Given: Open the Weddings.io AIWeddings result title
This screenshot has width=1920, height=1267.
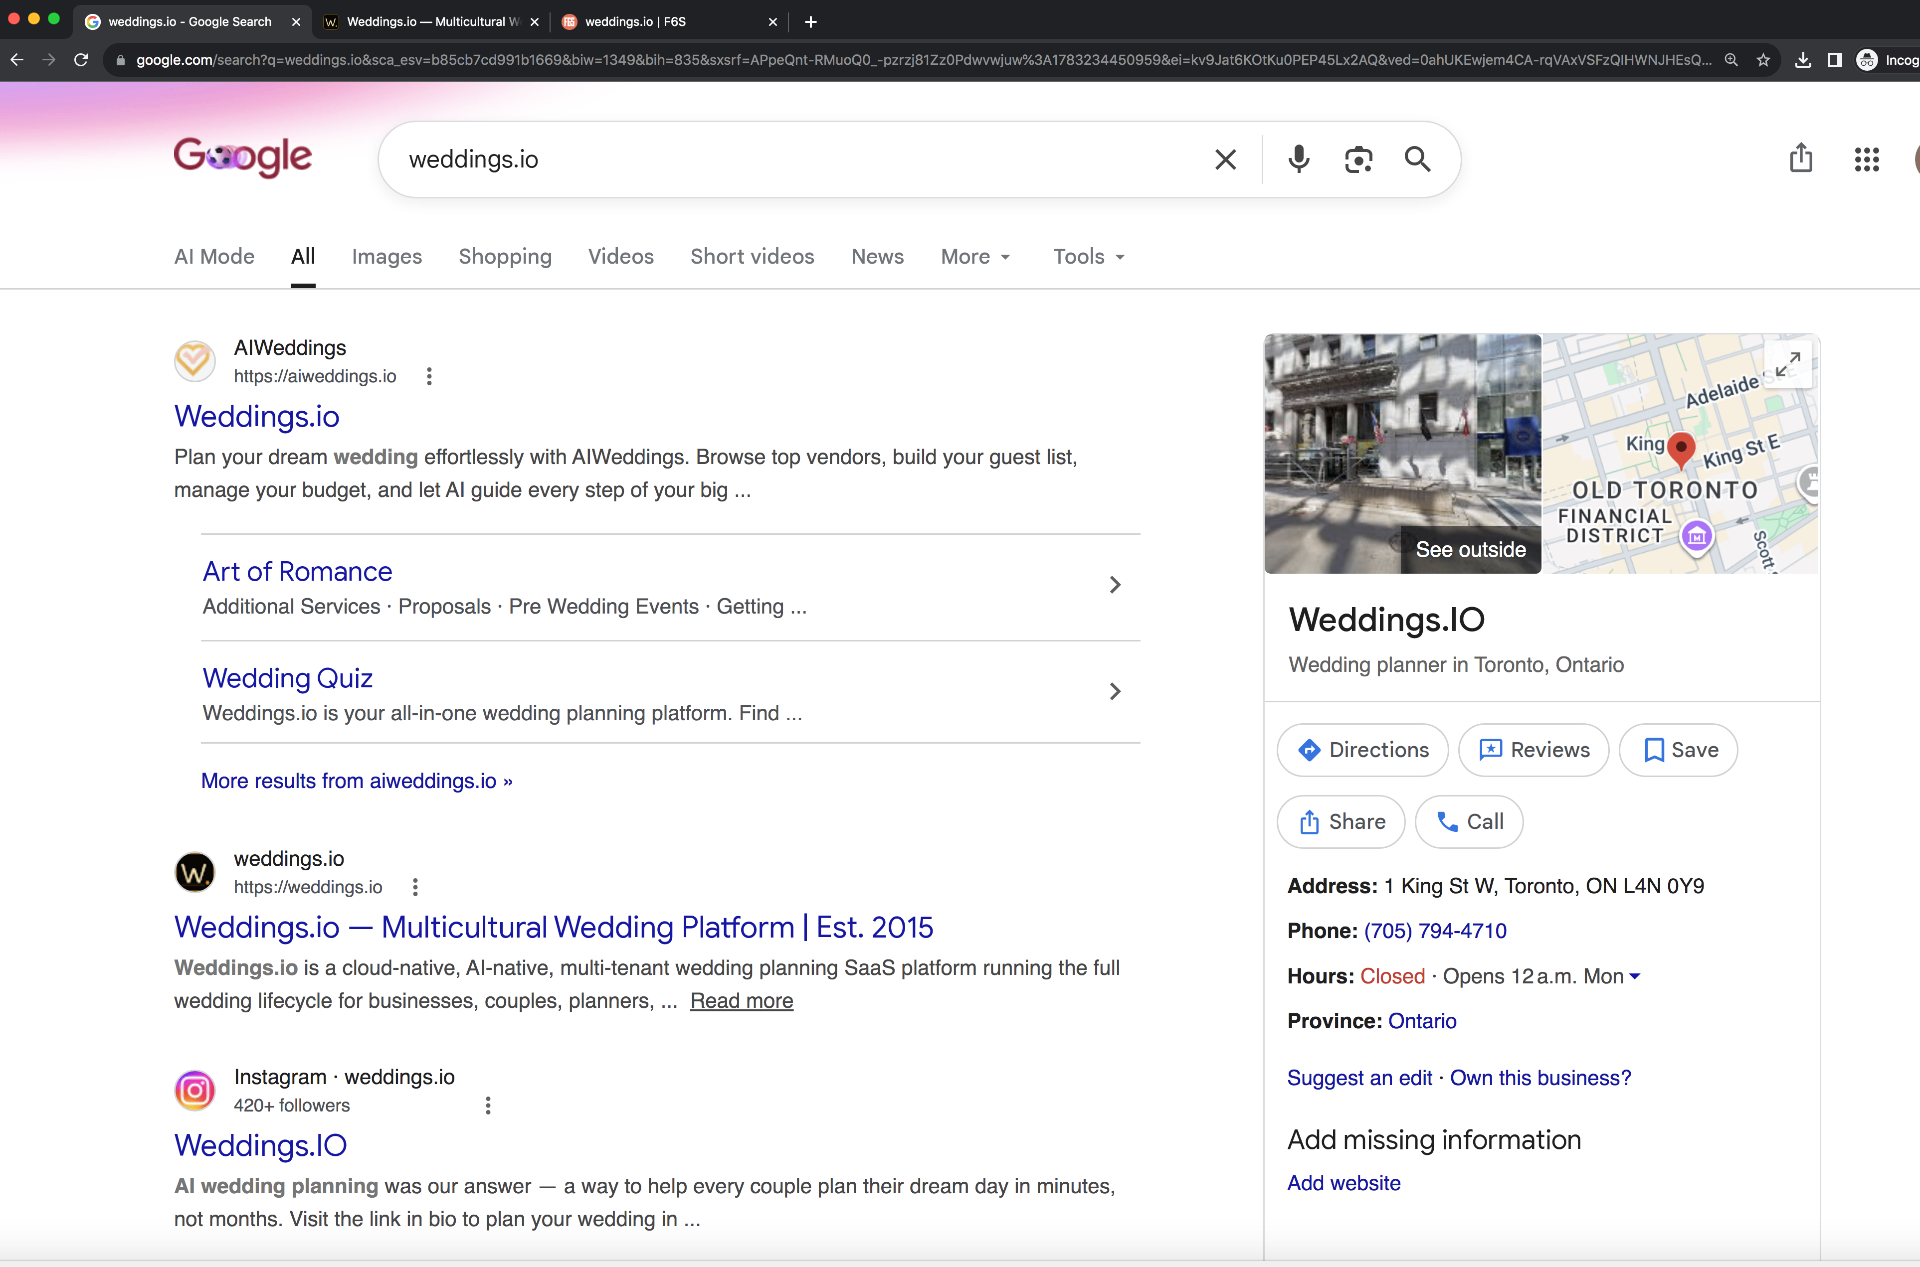Looking at the screenshot, I should [257, 416].
